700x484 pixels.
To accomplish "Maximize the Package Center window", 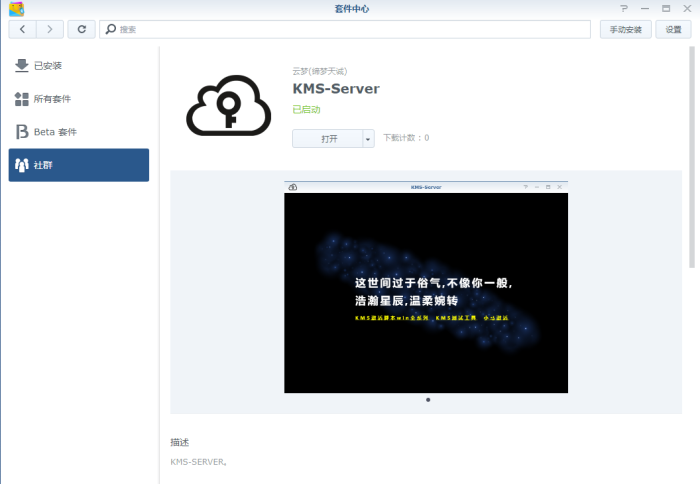I will click(x=666, y=8).
